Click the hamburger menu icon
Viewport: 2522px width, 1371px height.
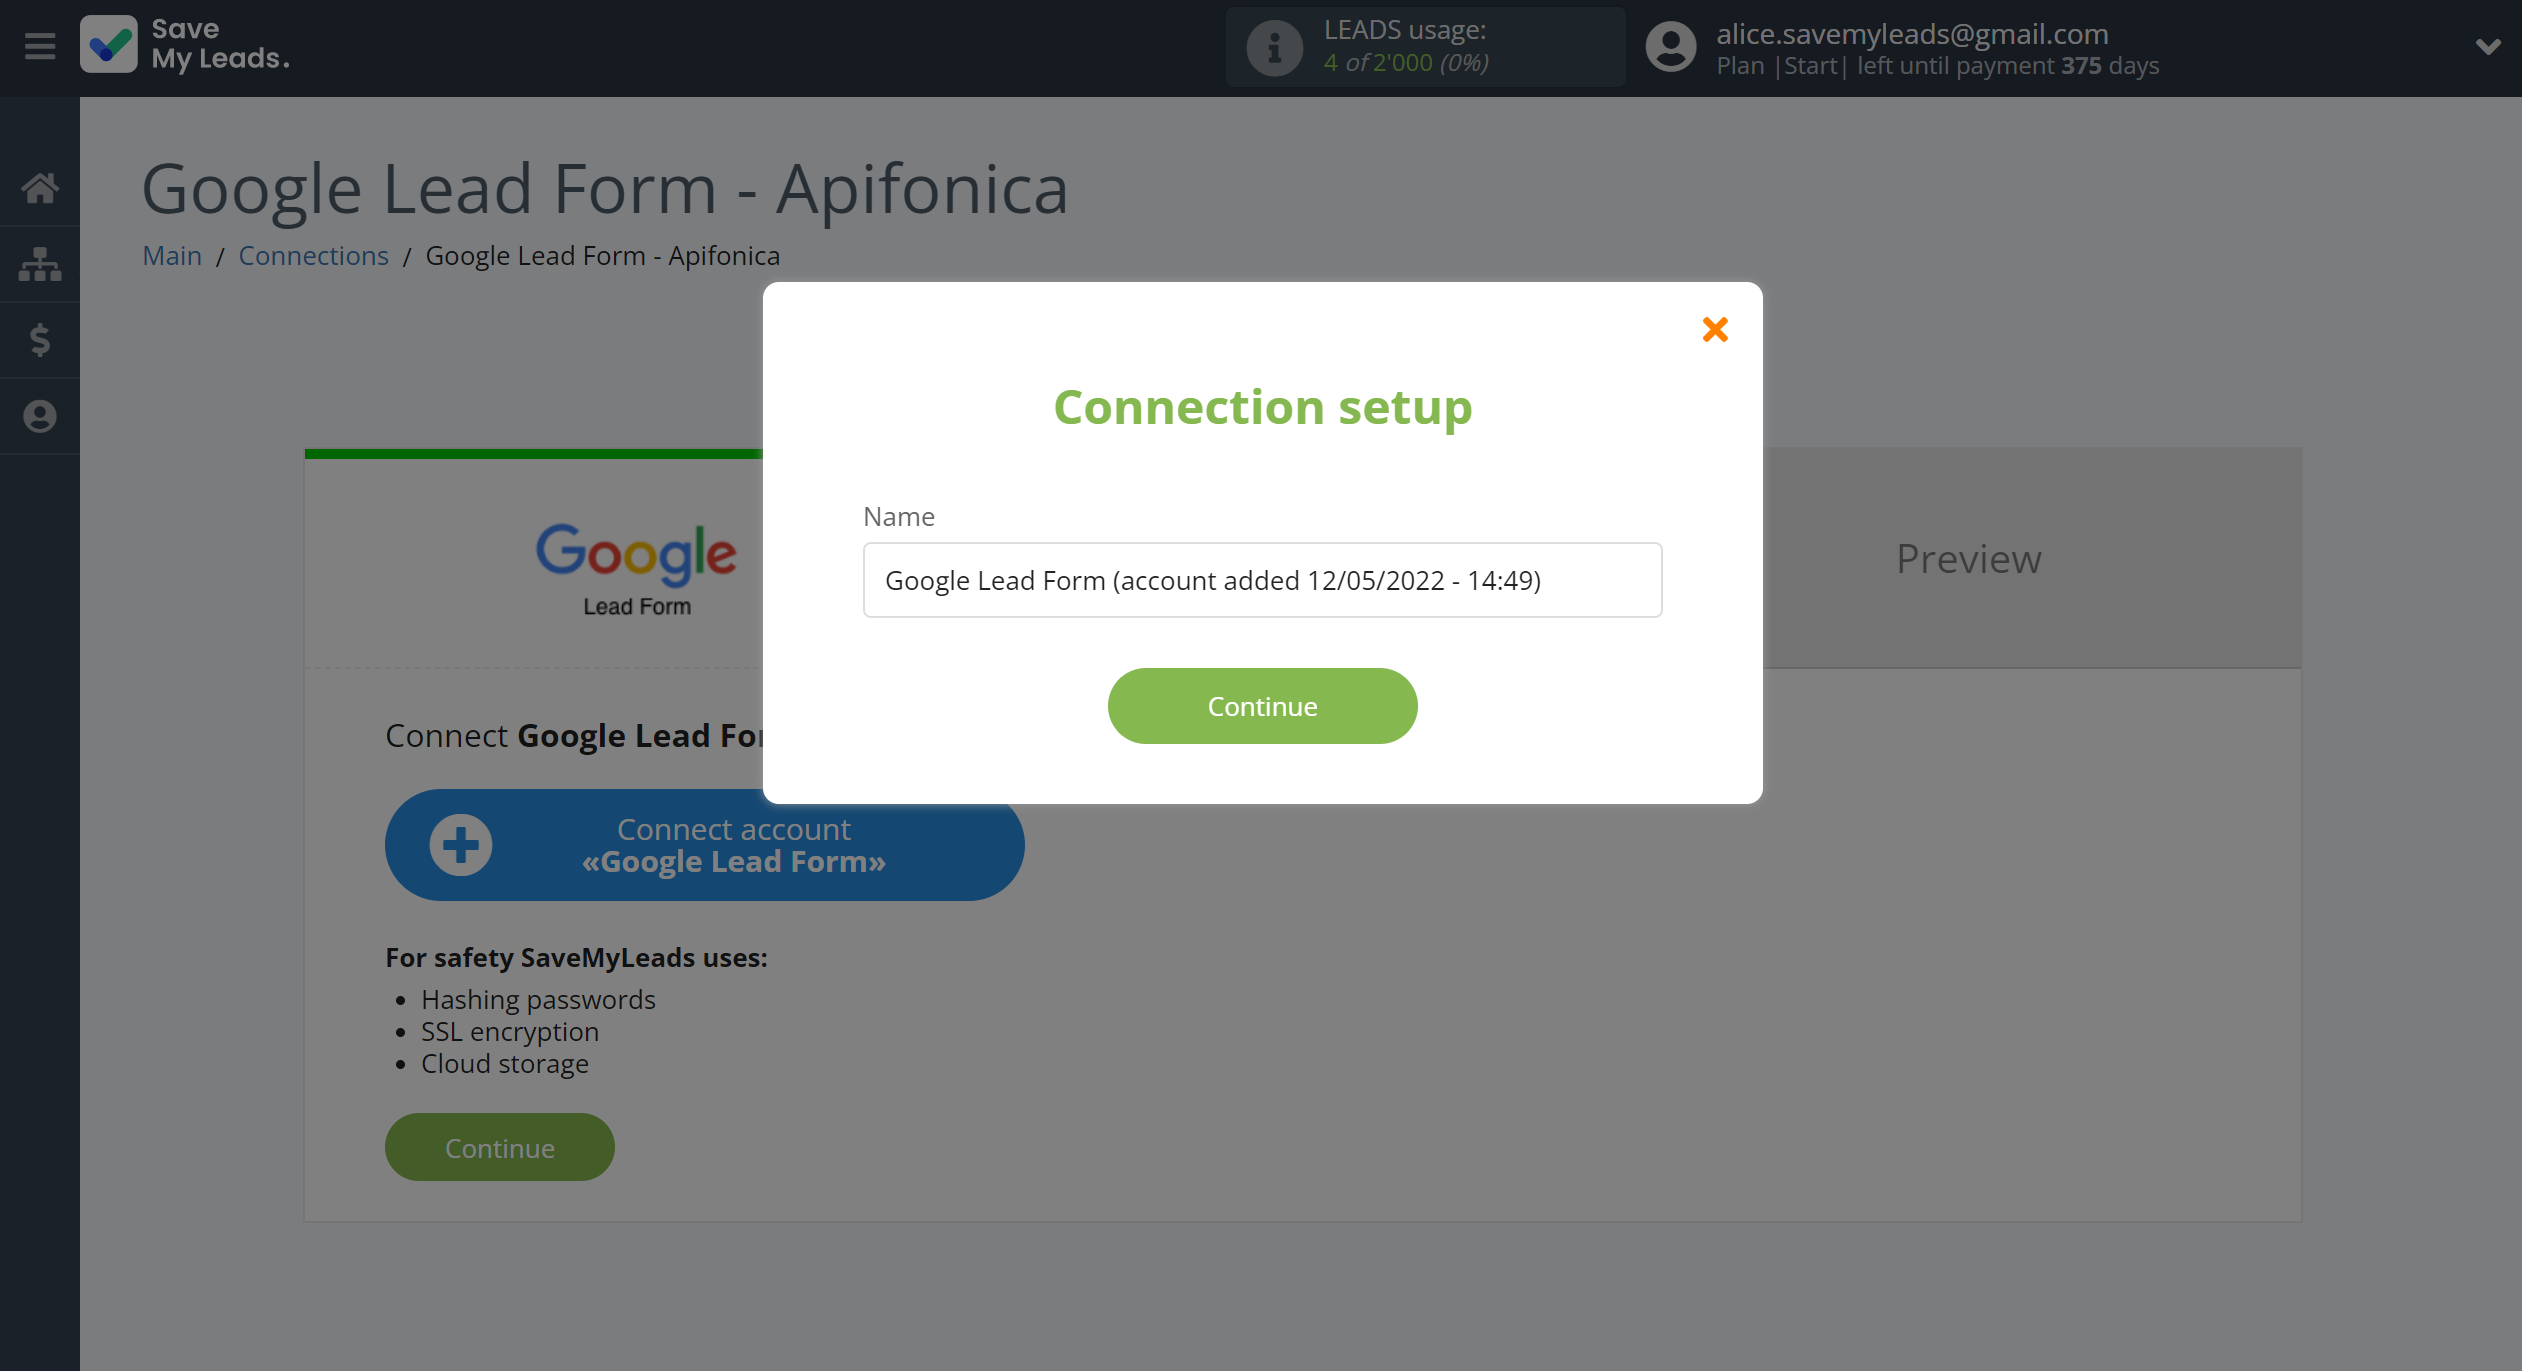(37, 46)
